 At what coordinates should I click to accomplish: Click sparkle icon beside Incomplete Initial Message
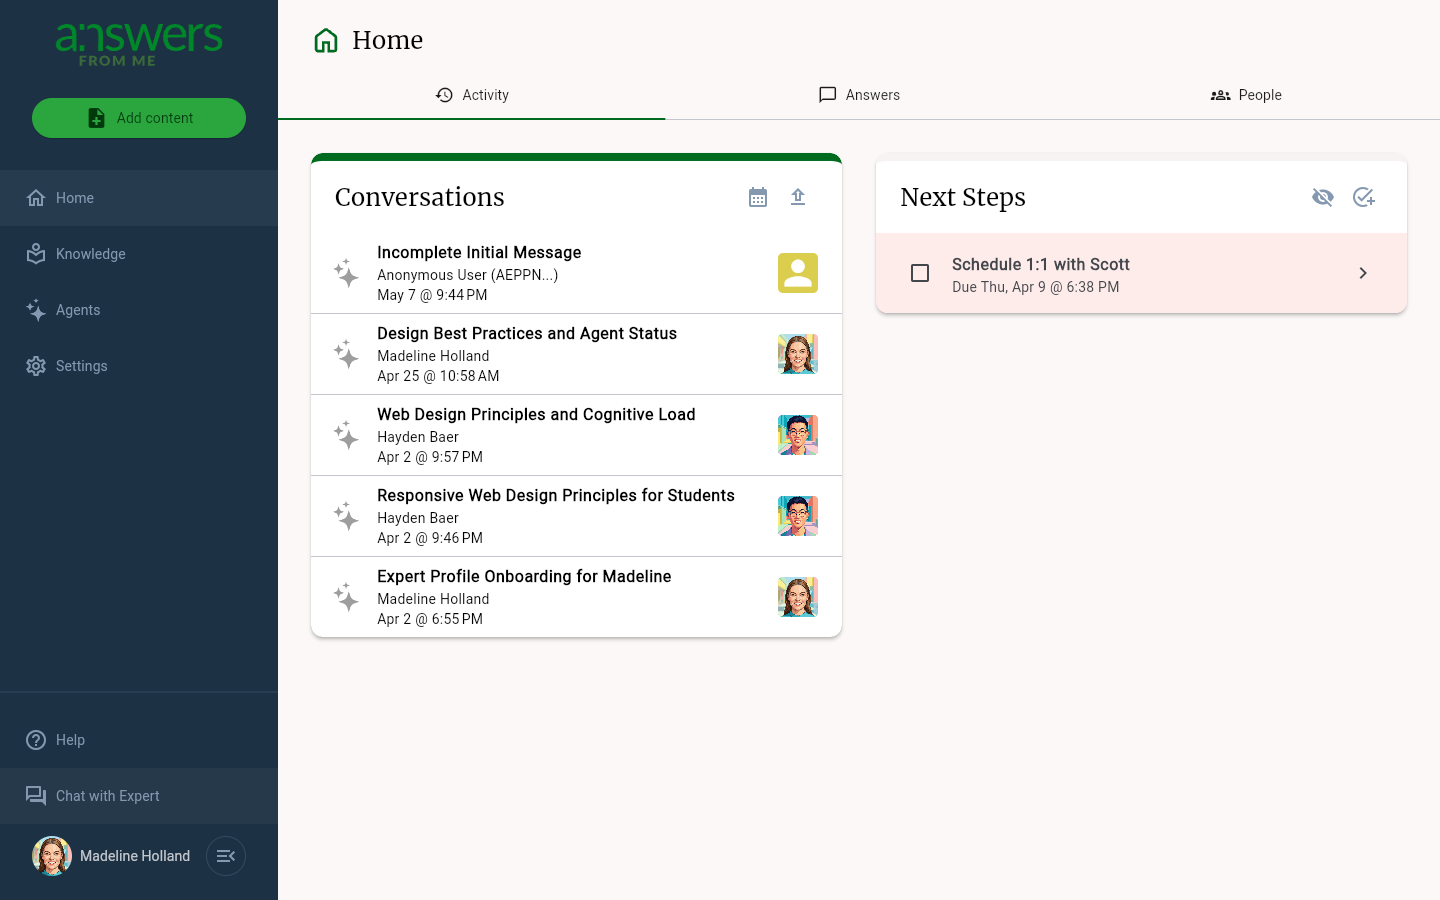(346, 273)
